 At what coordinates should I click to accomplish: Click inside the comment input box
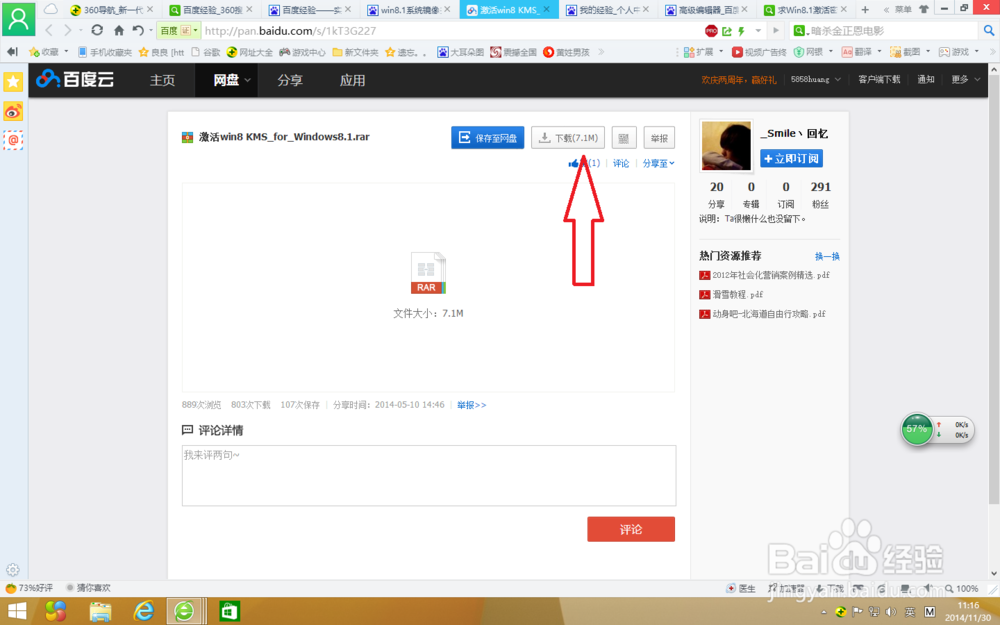tap(428, 475)
